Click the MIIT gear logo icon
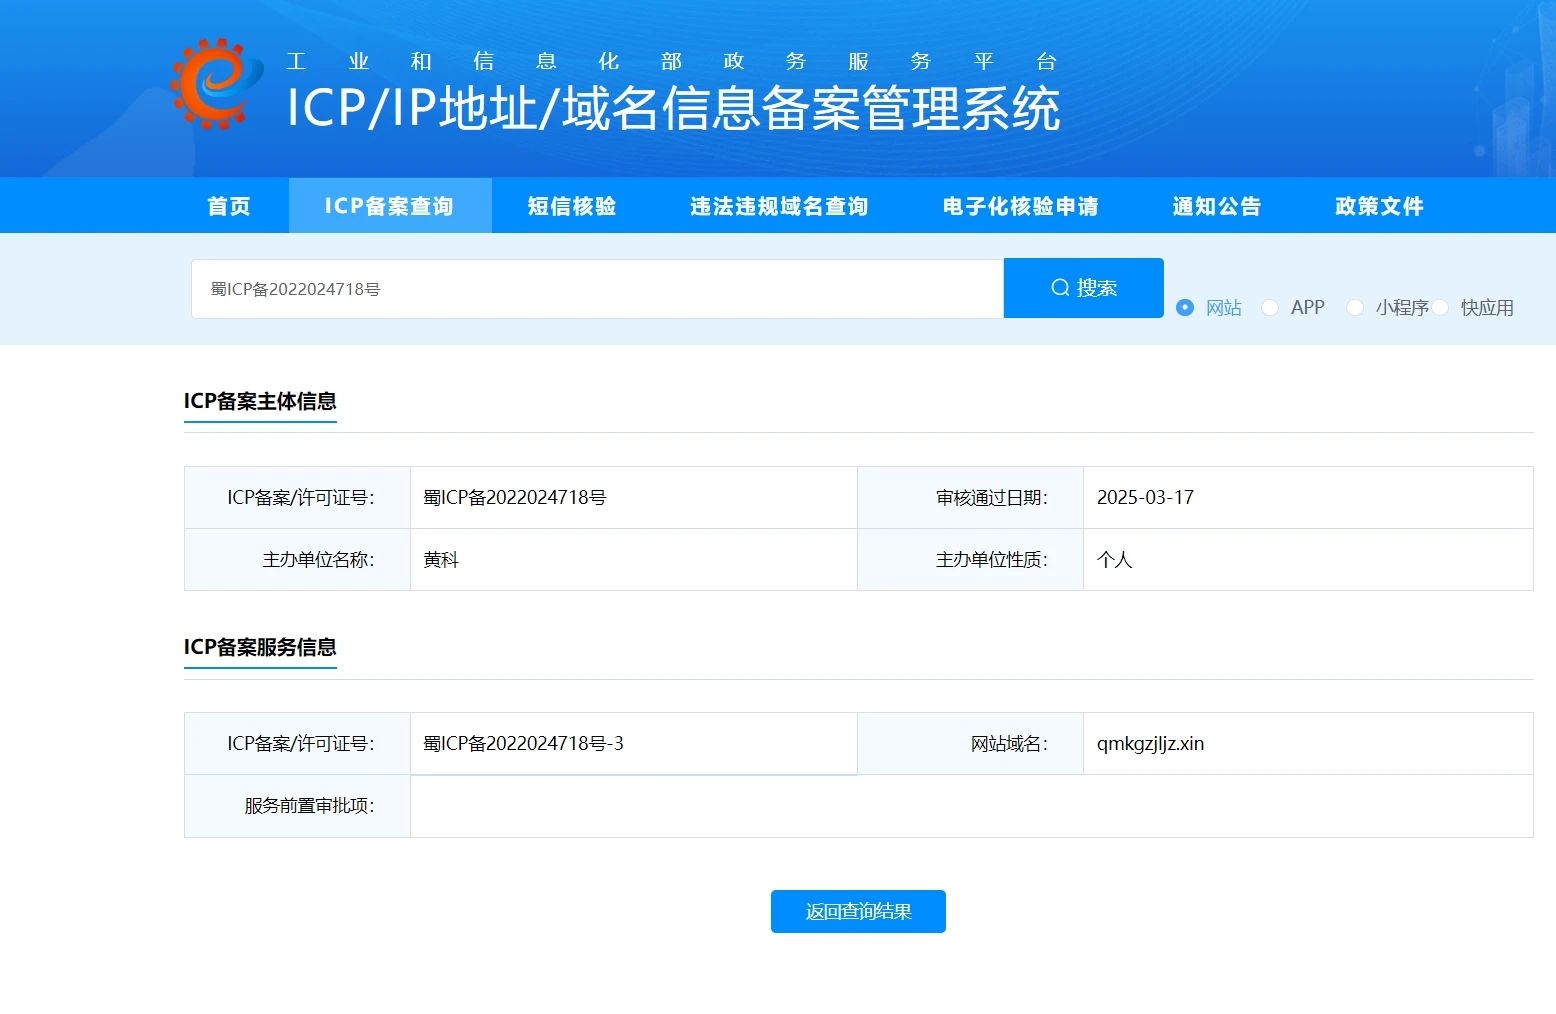This screenshot has height=1014, width=1556. pyautogui.click(x=217, y=84)
